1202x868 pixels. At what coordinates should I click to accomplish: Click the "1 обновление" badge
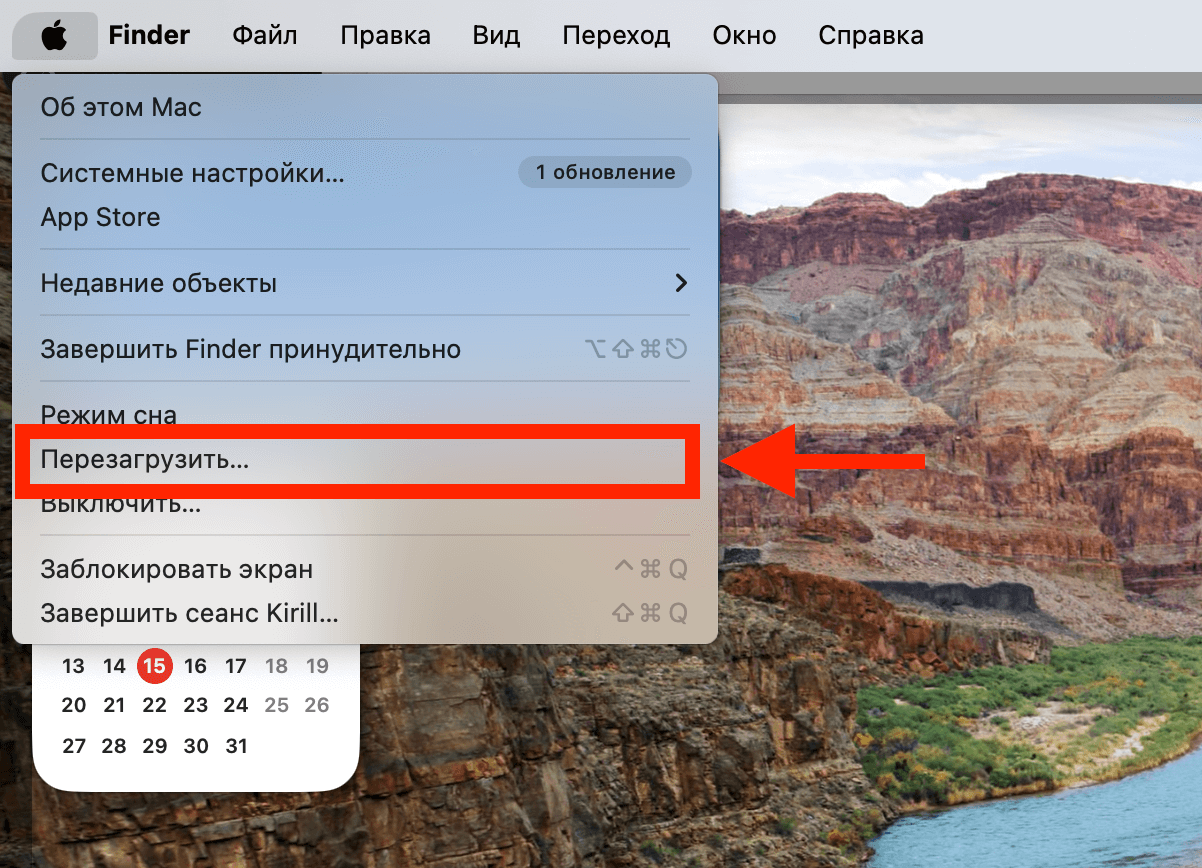[x=604, y=172]
